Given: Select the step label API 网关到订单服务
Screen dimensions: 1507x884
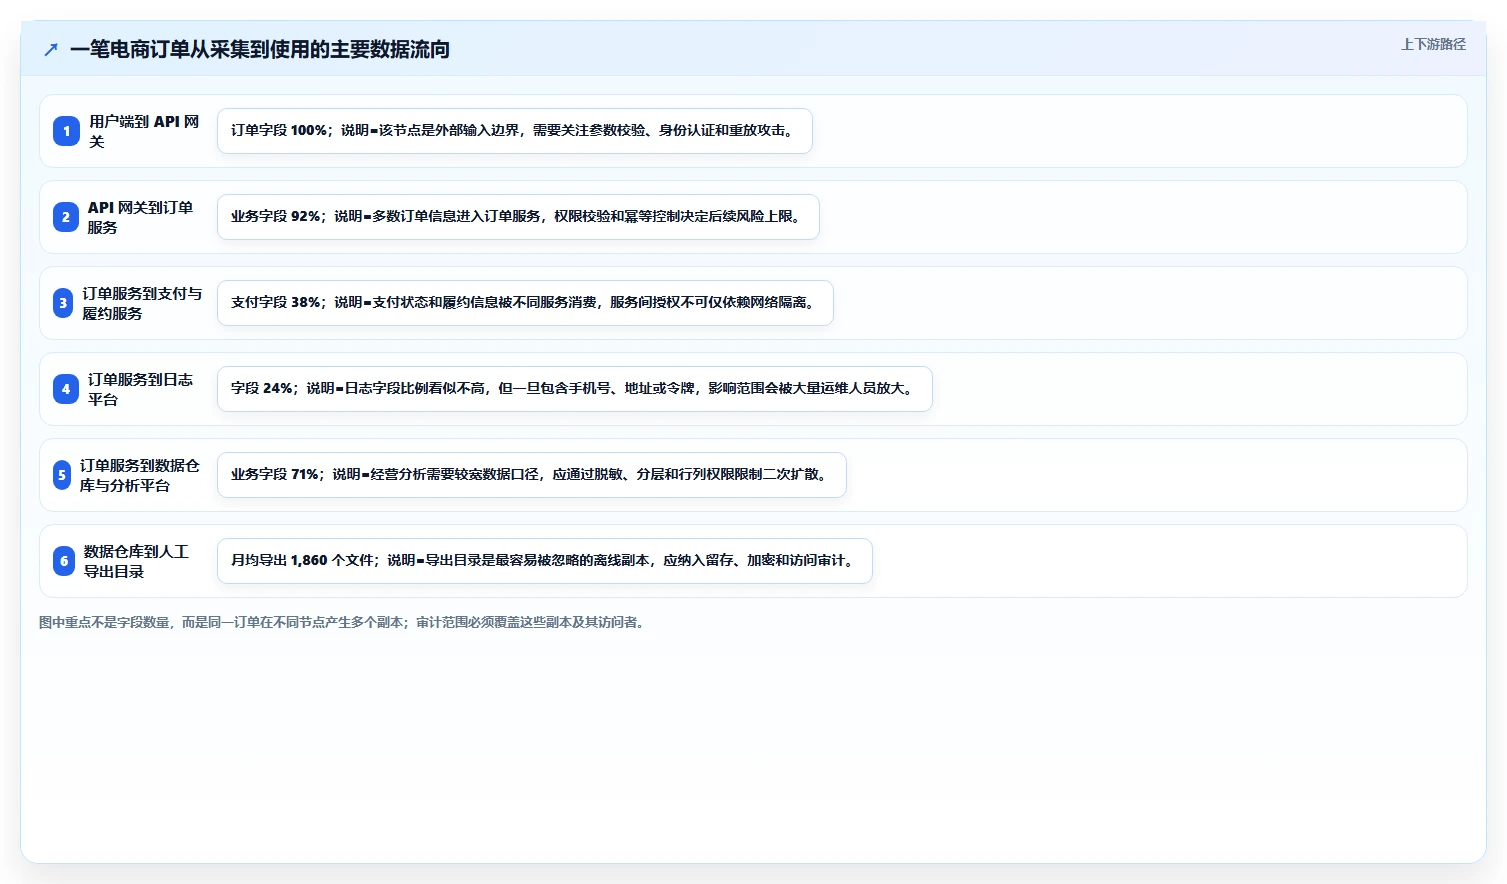Looking at the screenshot, I should 140,217.
